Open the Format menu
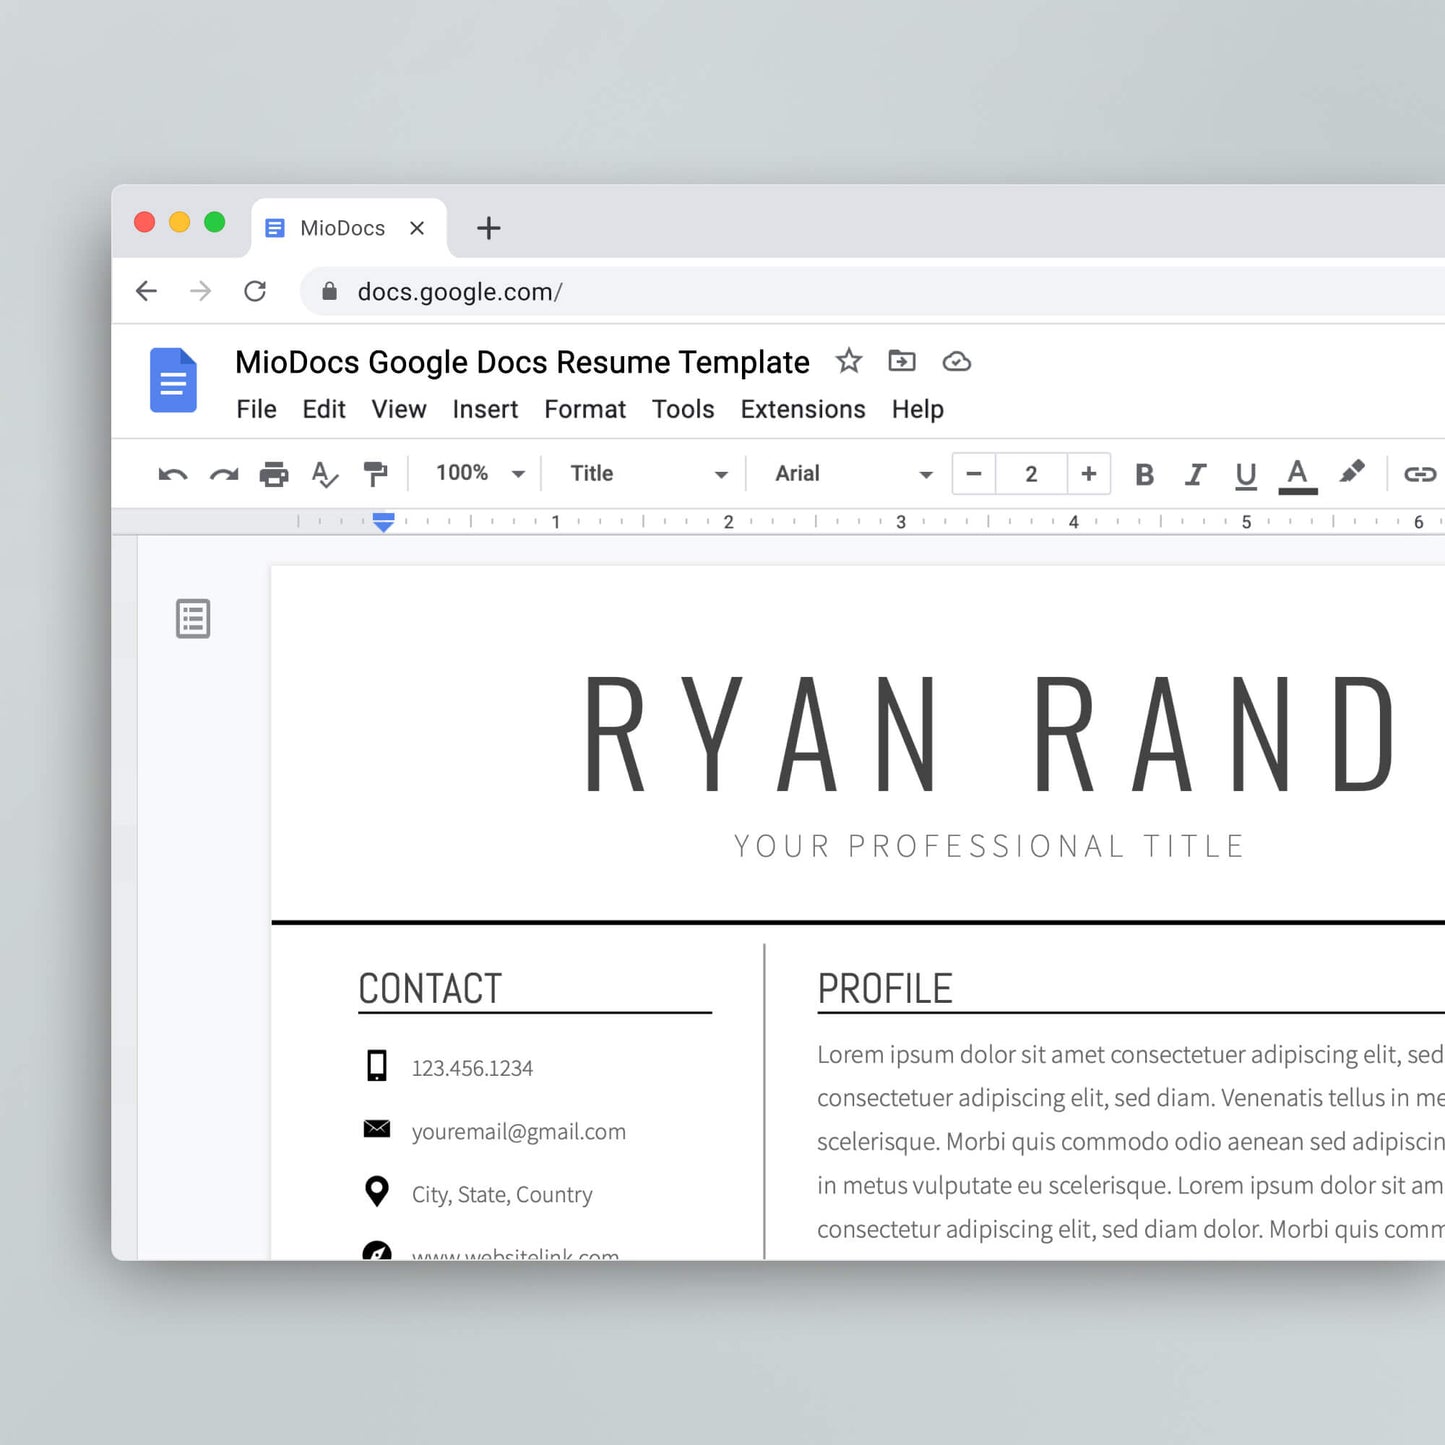Screen dimensions: 1445x1445 point(584,409)
